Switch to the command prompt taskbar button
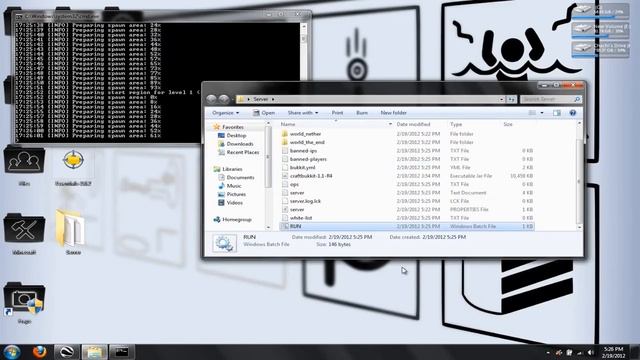Viewport: 640px width, 360px height. [121, 352]
